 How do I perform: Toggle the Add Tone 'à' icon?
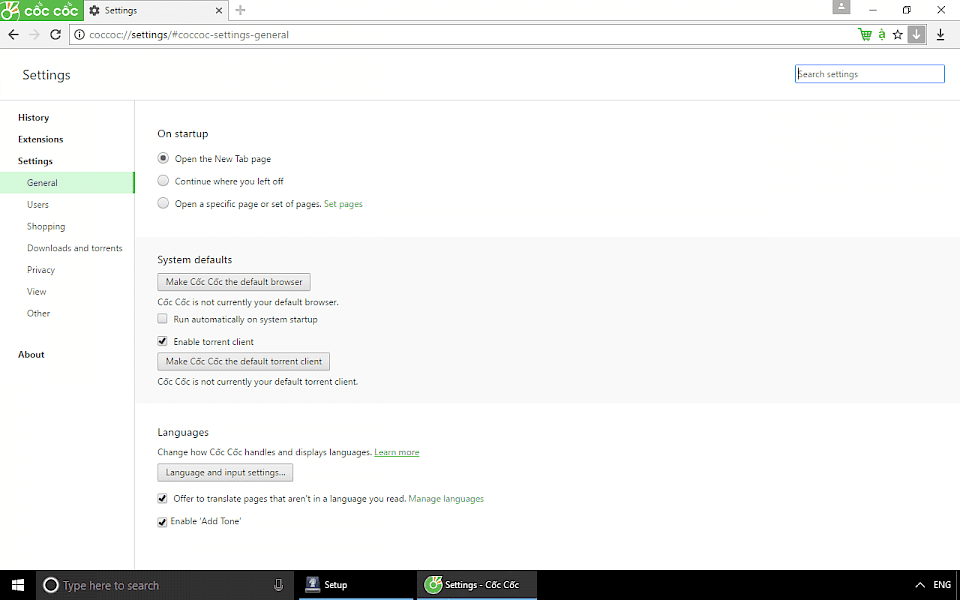pos(882,35)
